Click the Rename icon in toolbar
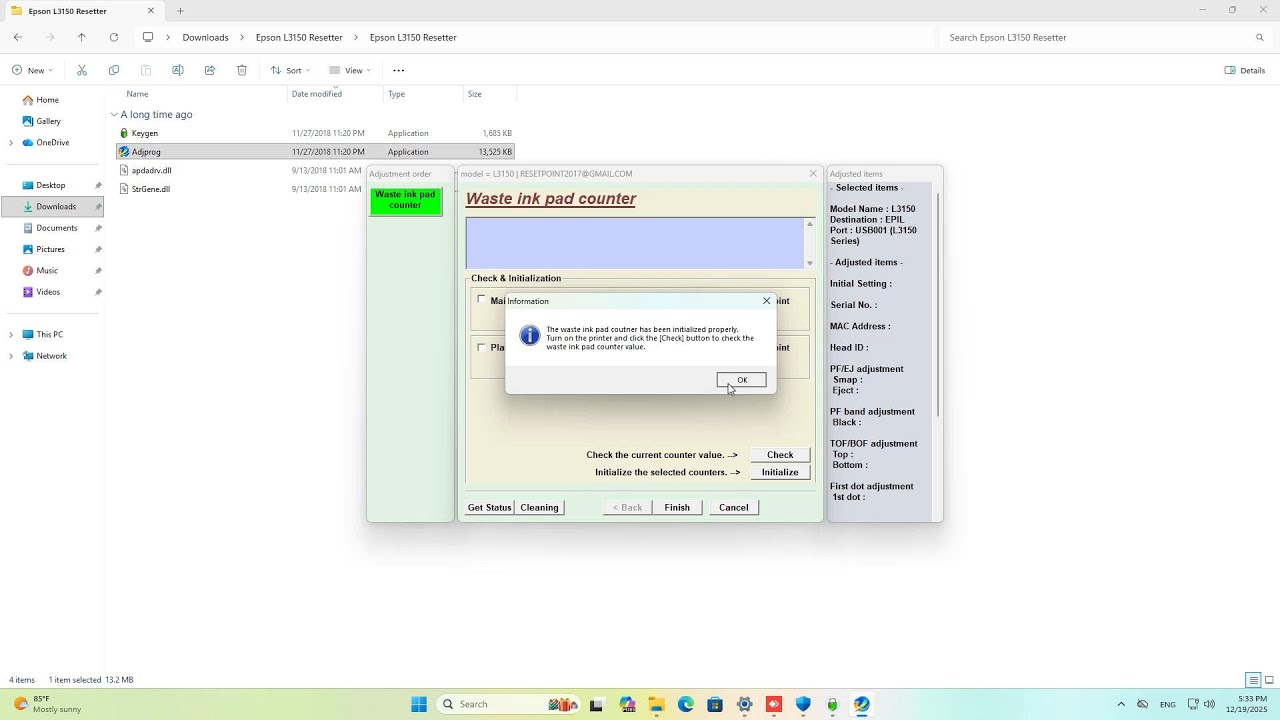1280x720 pixels. pyautogui.click(x=178, y=70)
